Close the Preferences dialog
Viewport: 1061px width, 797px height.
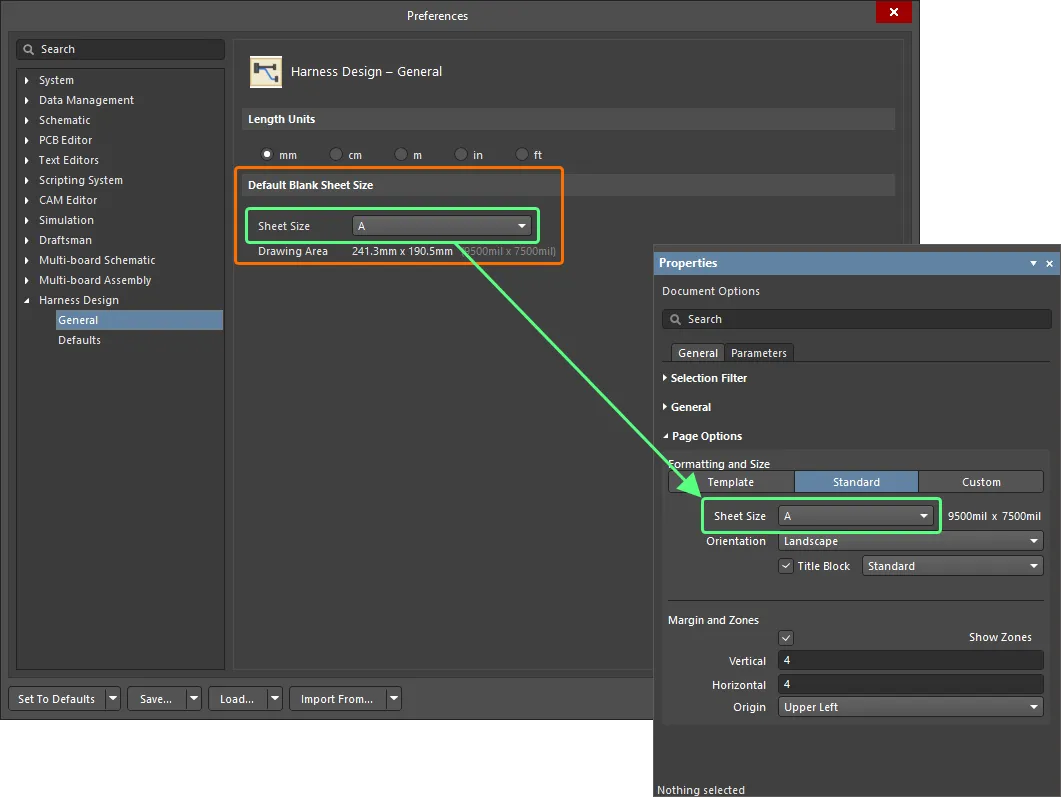pyautogui.click(x=894, y=12)
